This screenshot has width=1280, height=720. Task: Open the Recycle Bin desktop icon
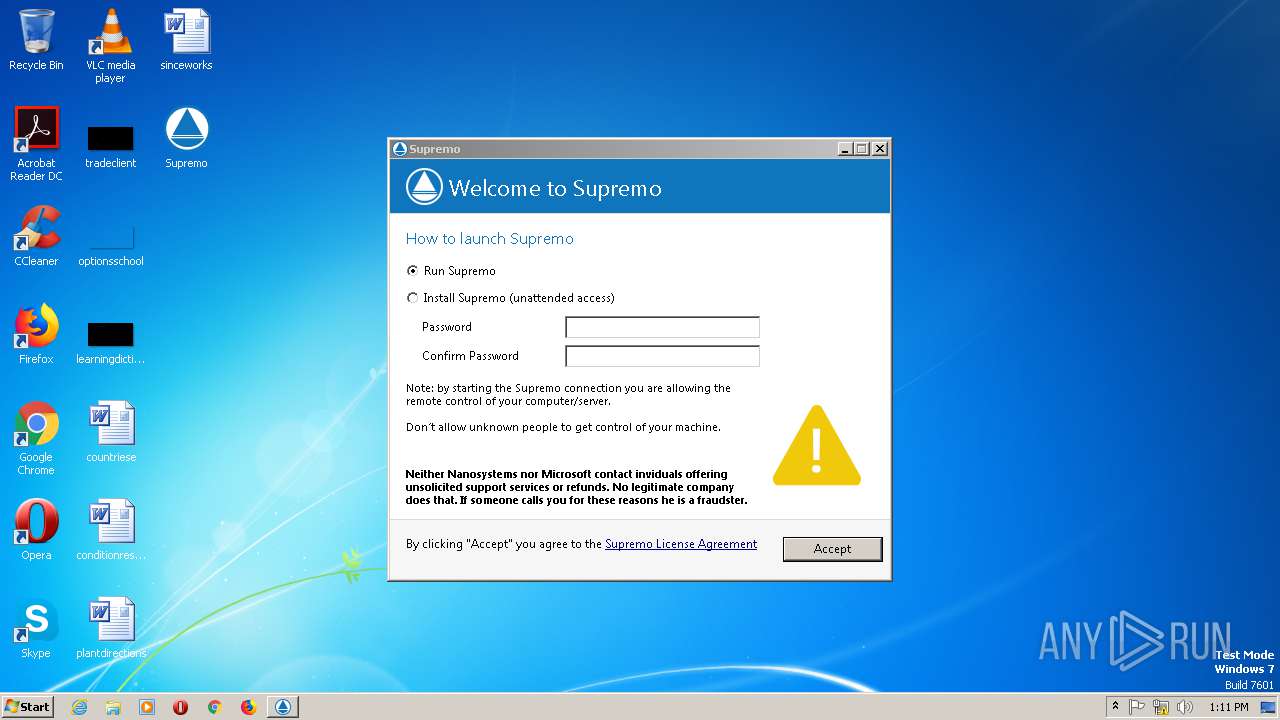pyautogui.click(x=36, y=40)
